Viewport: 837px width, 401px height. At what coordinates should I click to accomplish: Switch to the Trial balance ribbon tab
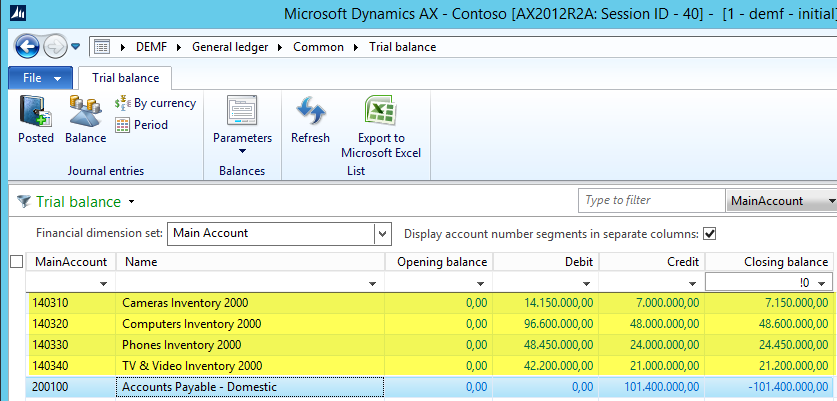(x=125, y=77)
